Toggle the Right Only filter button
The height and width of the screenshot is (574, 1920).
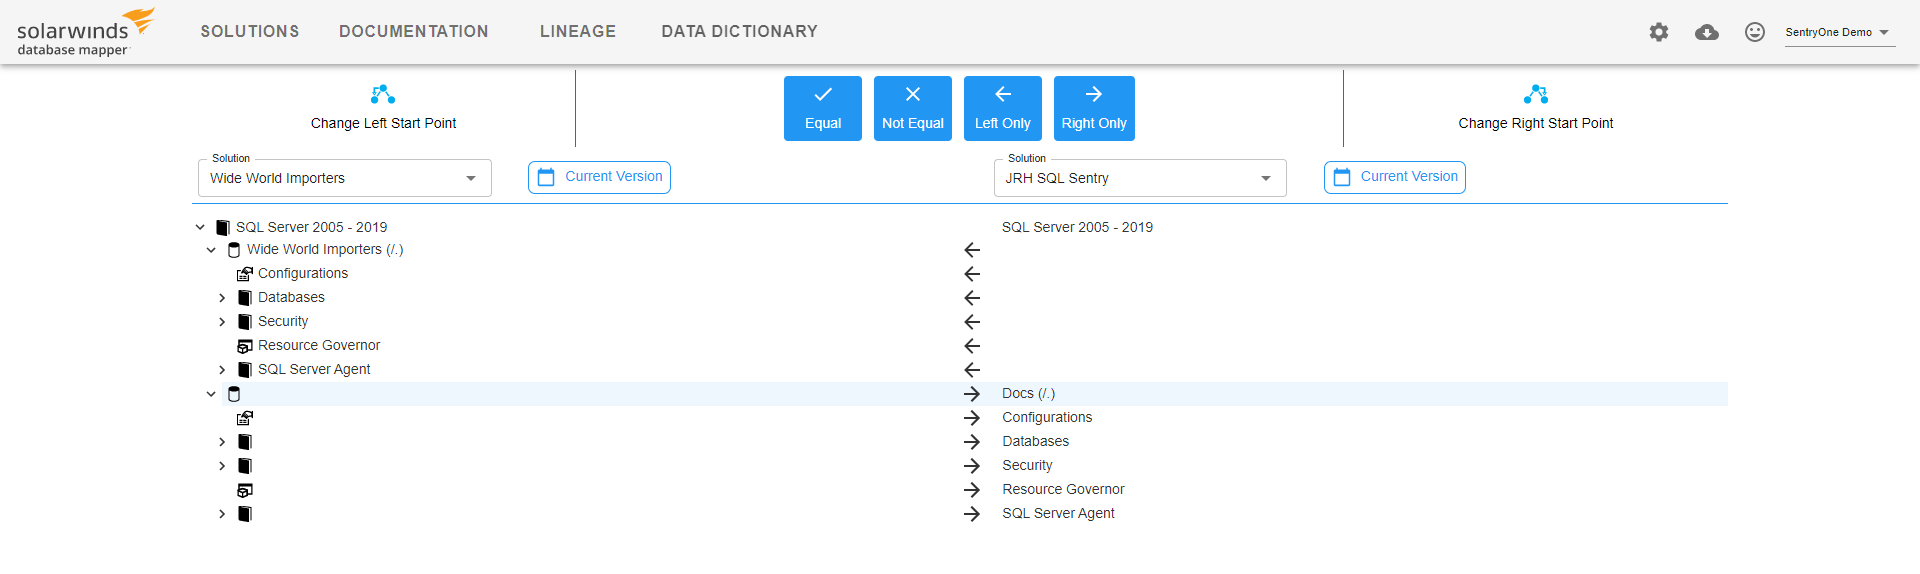tap(1094, 108)
